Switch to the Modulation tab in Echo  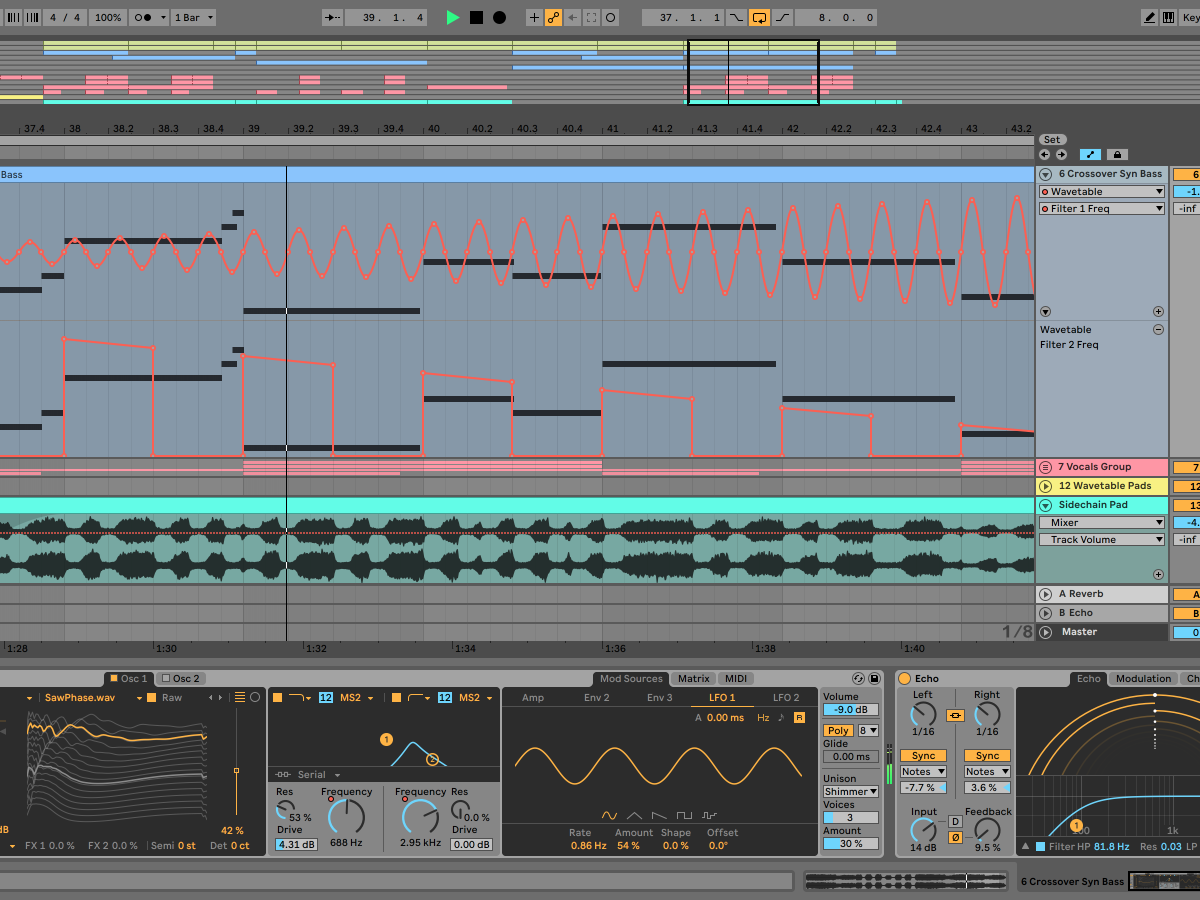(x=1143, y=678)
